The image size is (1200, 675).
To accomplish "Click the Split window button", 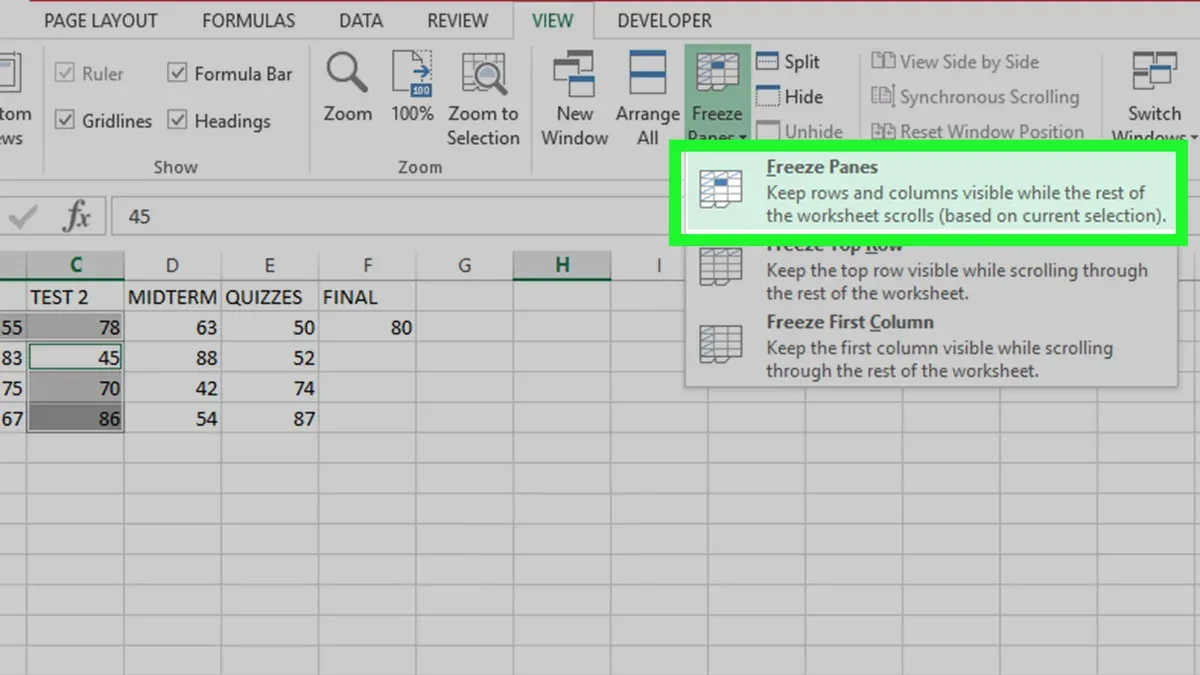I will tap(788, 62).
